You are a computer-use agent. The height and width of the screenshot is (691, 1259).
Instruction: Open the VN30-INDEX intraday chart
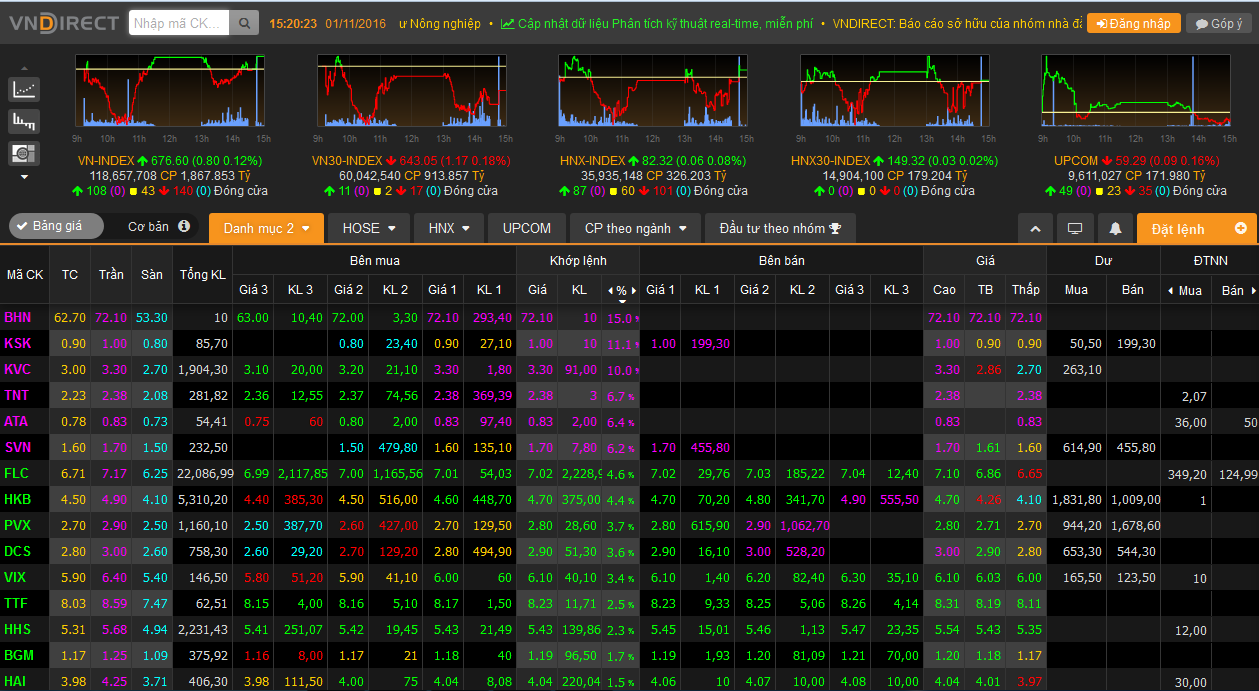click(412, 91)
